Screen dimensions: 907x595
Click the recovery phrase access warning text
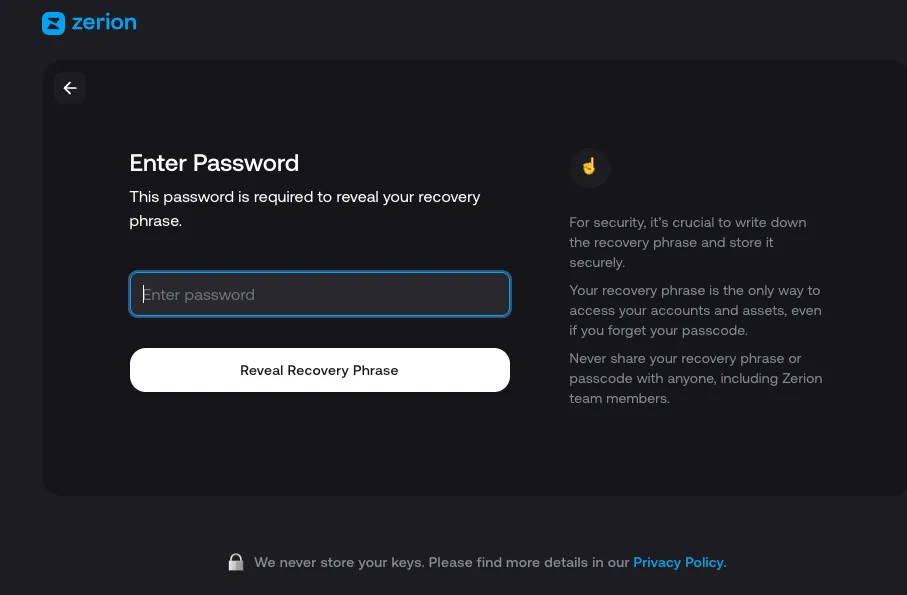pos(695,310)
